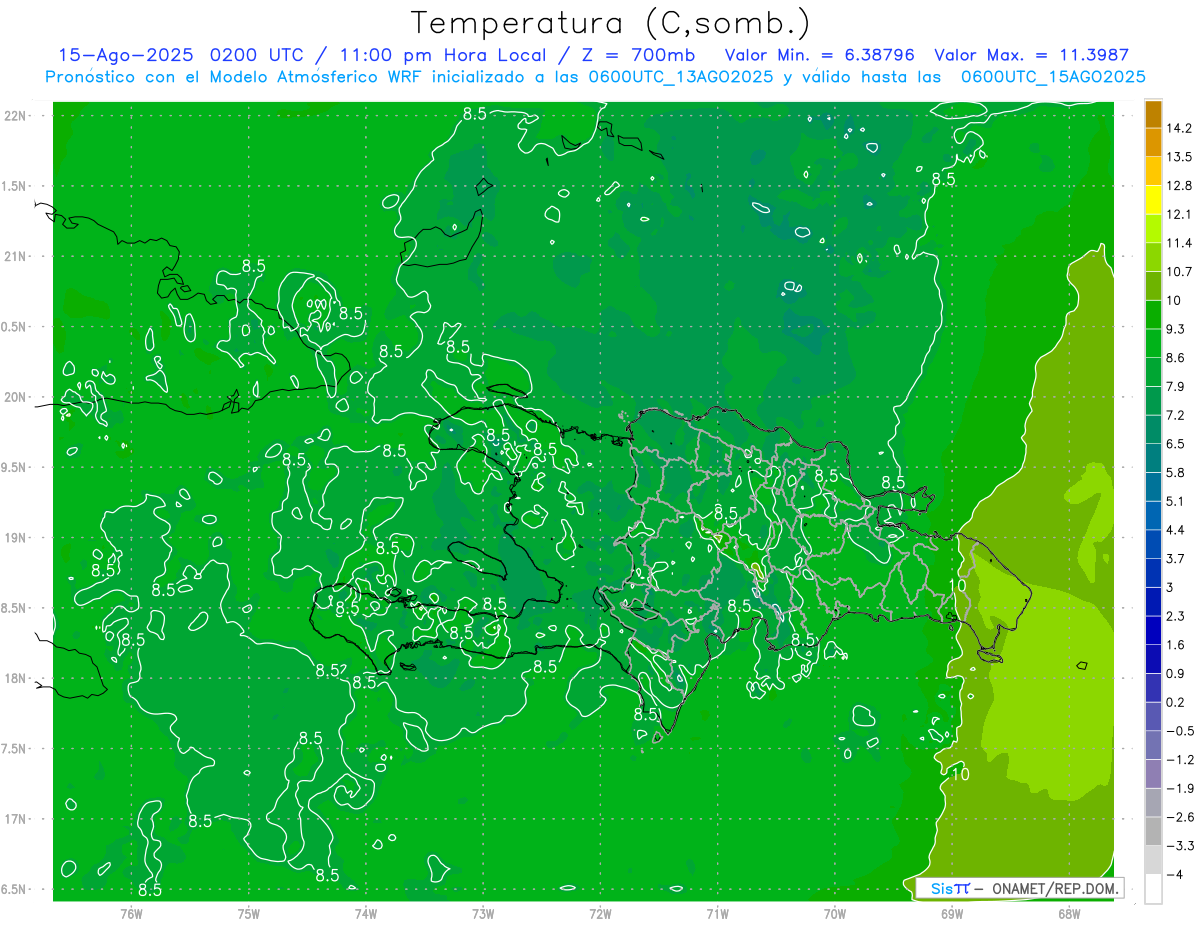This screenshot has height=927, width=1200.
Task: Click the 13.5 colorbar value
Action: [1178, 157]
